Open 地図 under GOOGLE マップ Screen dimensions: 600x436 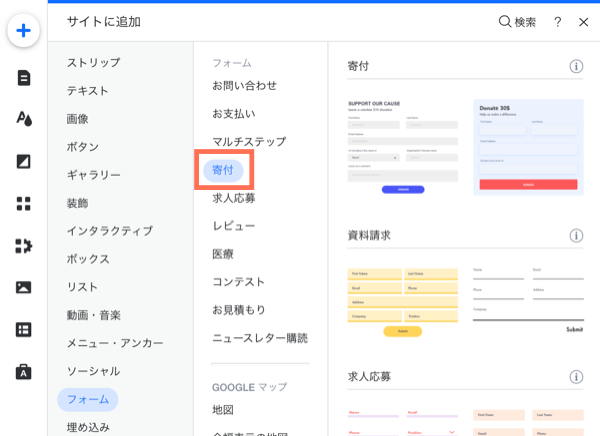223,410
